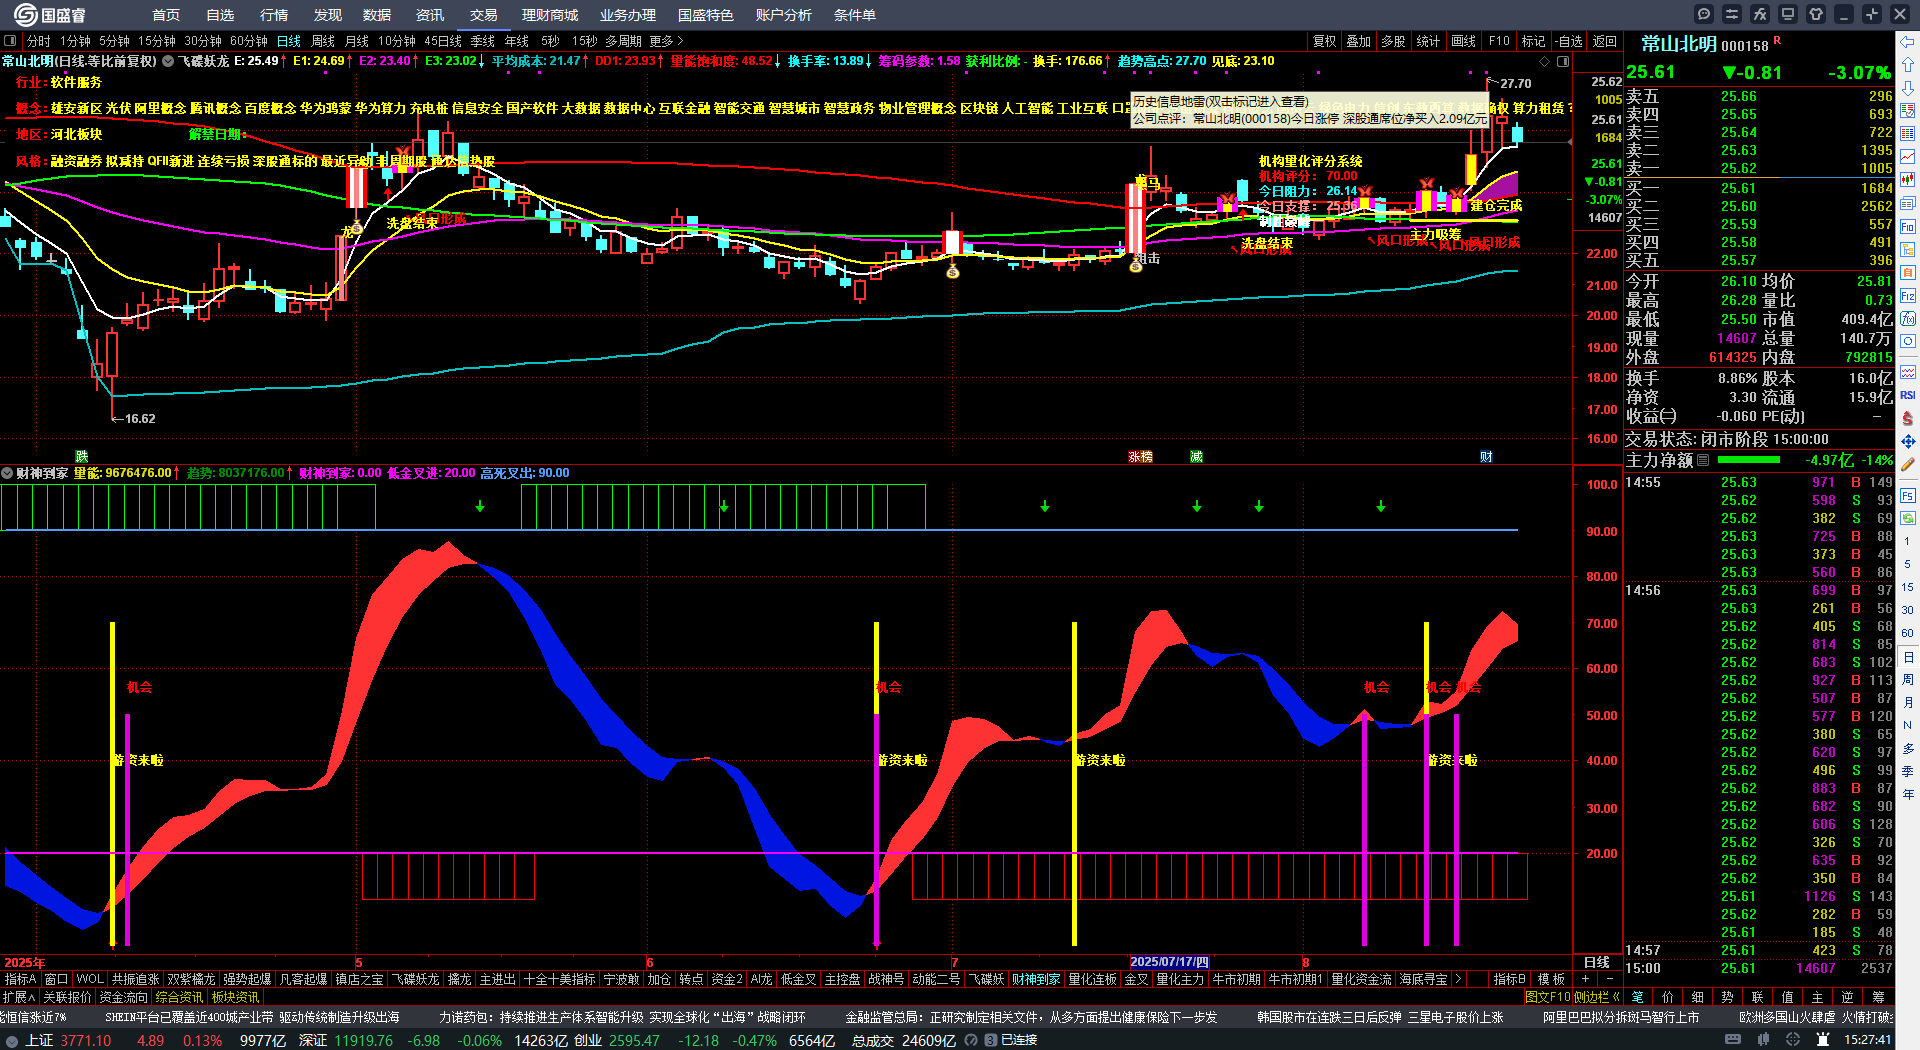Zoom in chart with the + button
This screenshot has height=1050, width=1920.
[1585, 979]
